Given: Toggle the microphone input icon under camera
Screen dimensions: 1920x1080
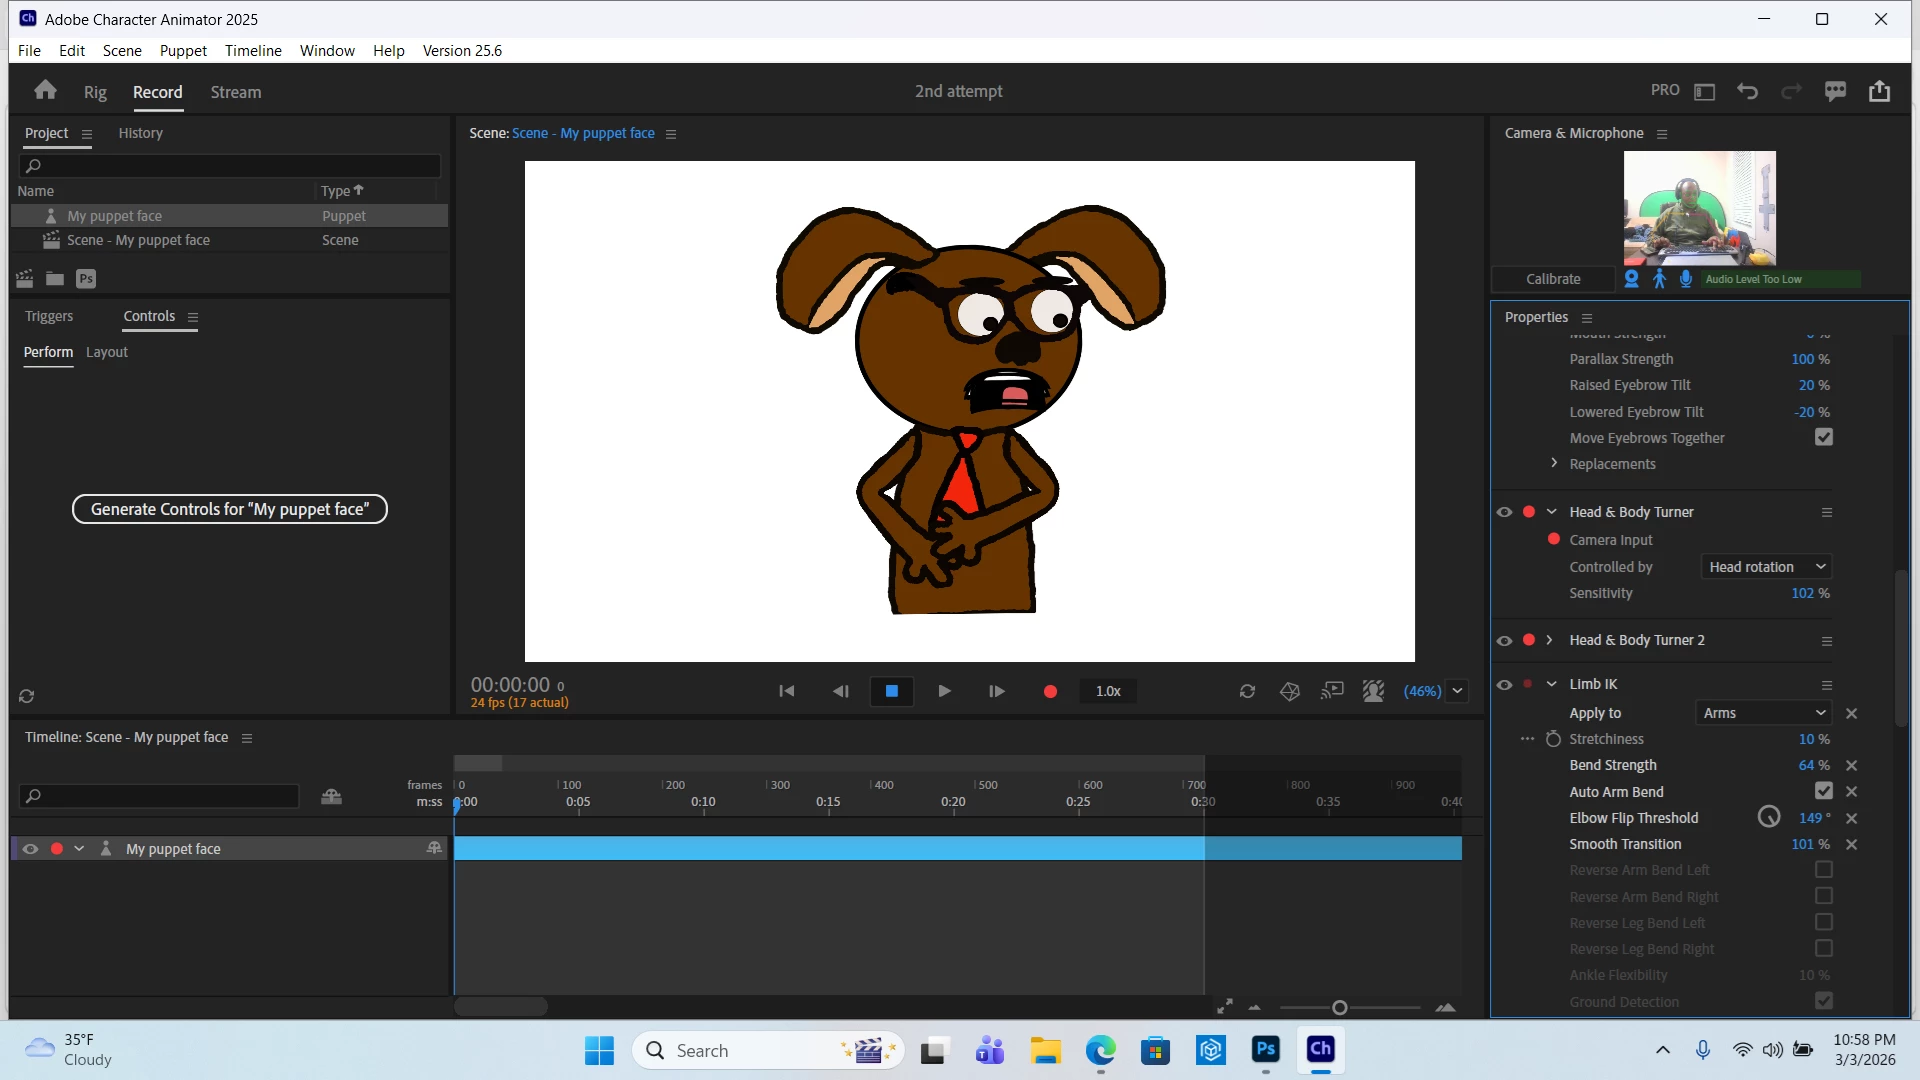Looking at the screenshot, I should 1686,279.
